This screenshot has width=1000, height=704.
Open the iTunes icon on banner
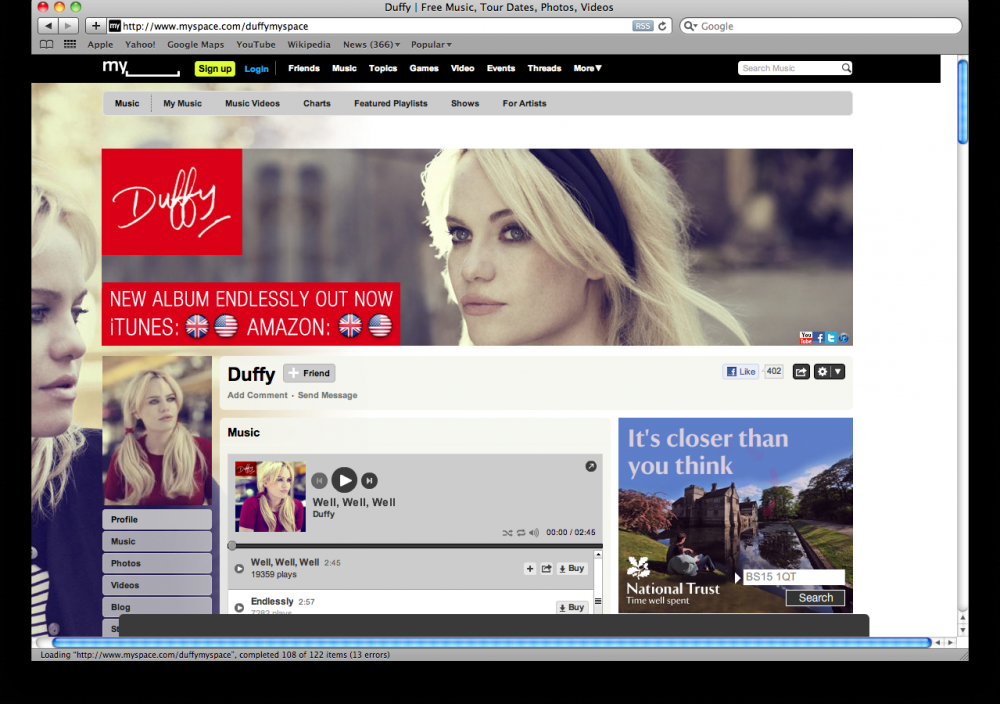click(x=843, y=338)
